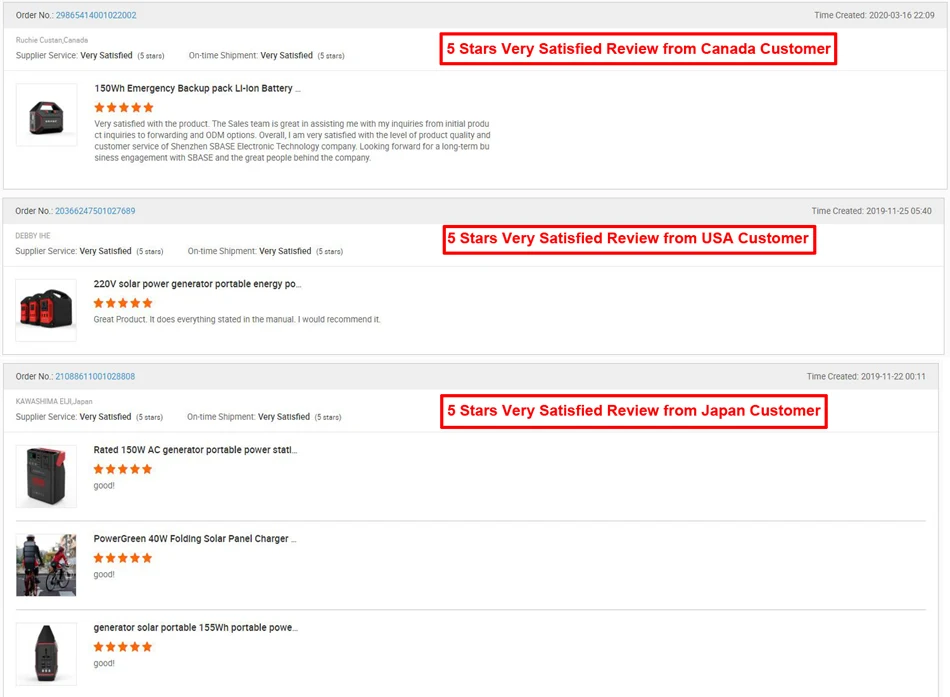Screen dimensions: 950x697
Task: Open PowerGreen 40W Folding Solar Panel Charger title
Action: tap(194, 539)
